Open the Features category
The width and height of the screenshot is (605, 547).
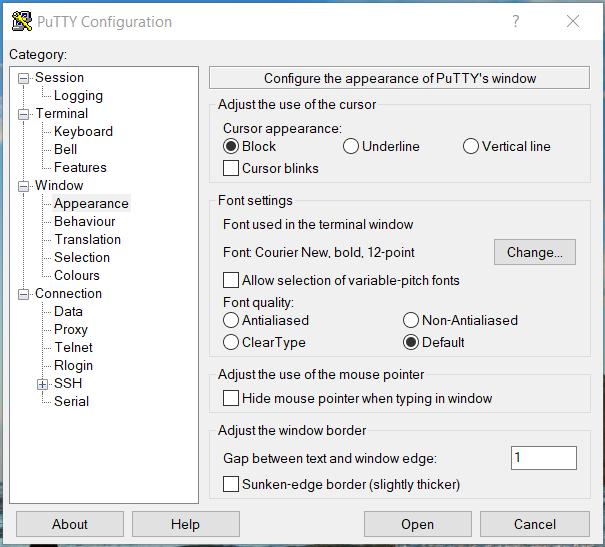[80, 167]
